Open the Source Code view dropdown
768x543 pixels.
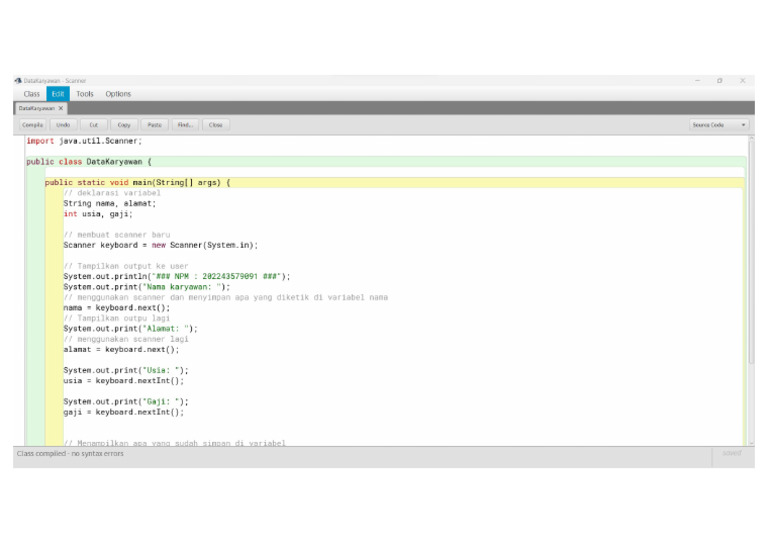pos(719,125)
